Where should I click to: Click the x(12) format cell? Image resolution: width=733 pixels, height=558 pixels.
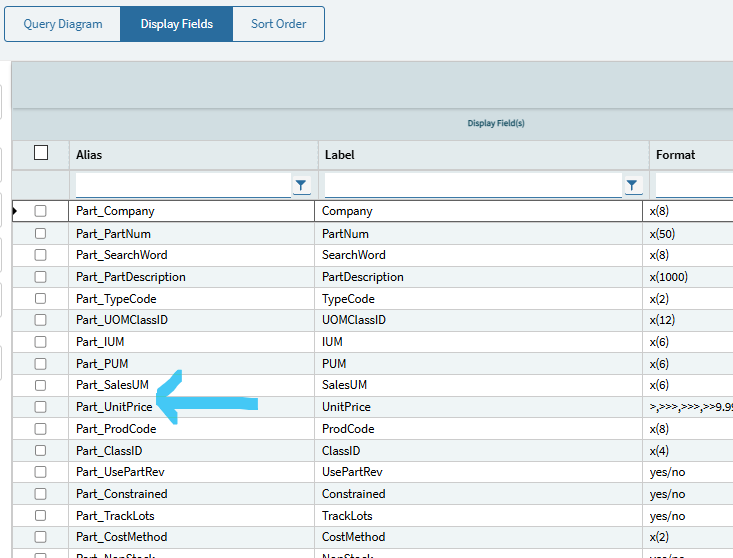tap(688, 320)
